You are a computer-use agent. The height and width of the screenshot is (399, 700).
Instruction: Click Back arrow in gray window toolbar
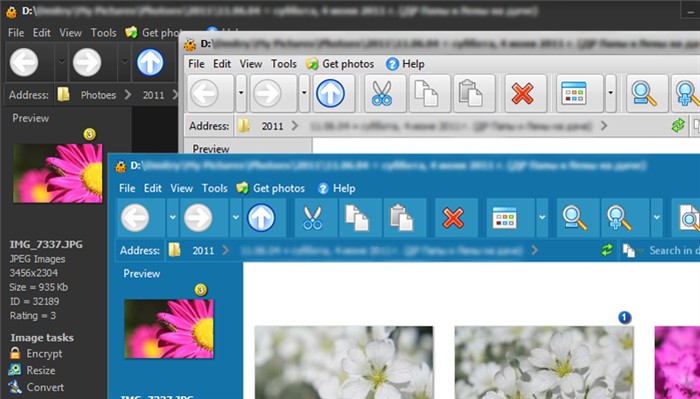204,94
